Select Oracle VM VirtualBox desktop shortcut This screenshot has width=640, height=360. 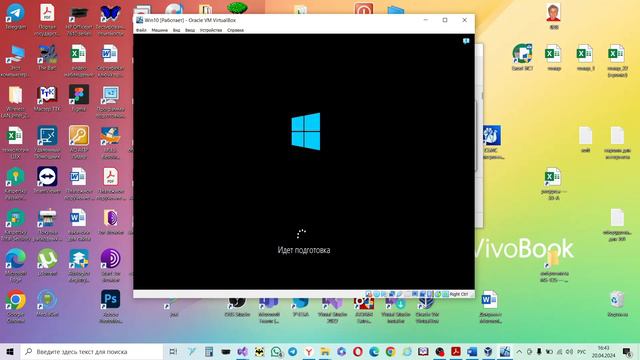point(427,310)
